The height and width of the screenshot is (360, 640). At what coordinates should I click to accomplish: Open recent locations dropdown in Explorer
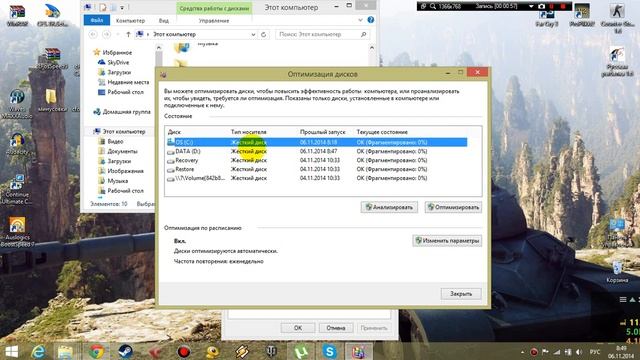tap(118, 35)
